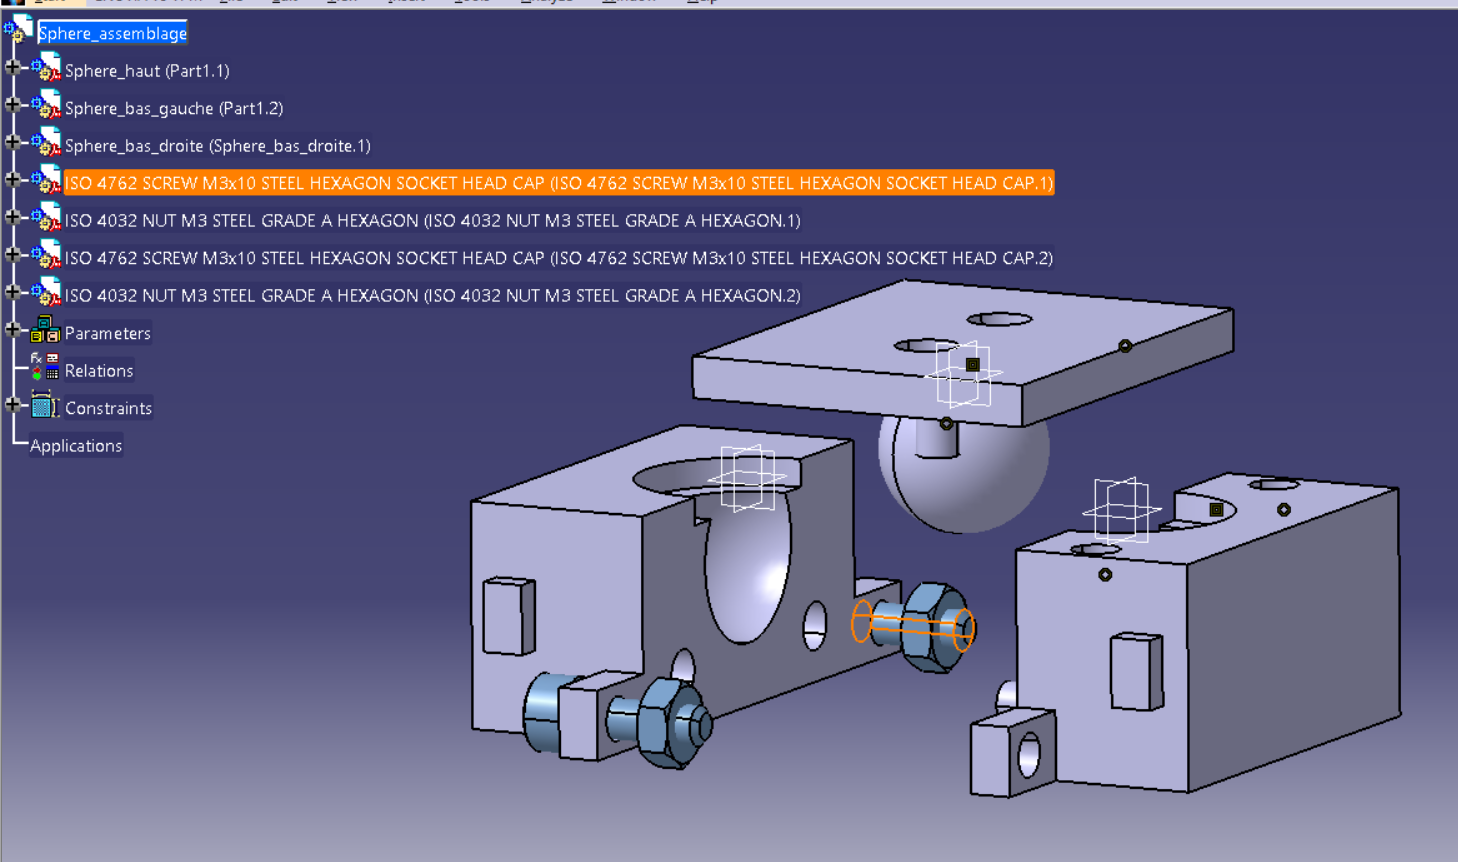
Task: Click the icon of ISO 4032 NUT HEXAGON.1
Action: coord(46,219)
